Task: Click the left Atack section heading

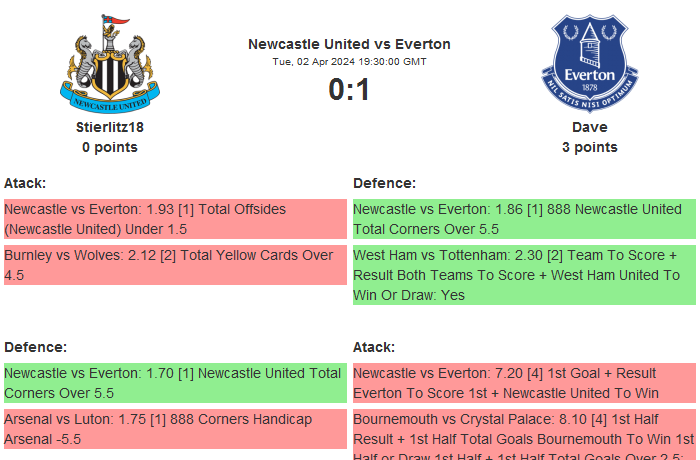Action: (25, 183)
